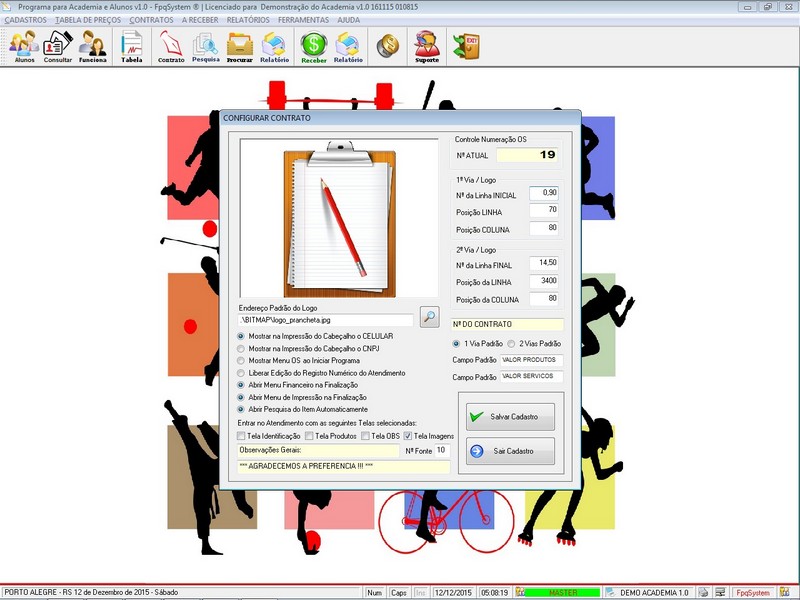The image size is (800, 600).
Task: Select 1 Via Padrão option
Action: [x=456, y=344]
